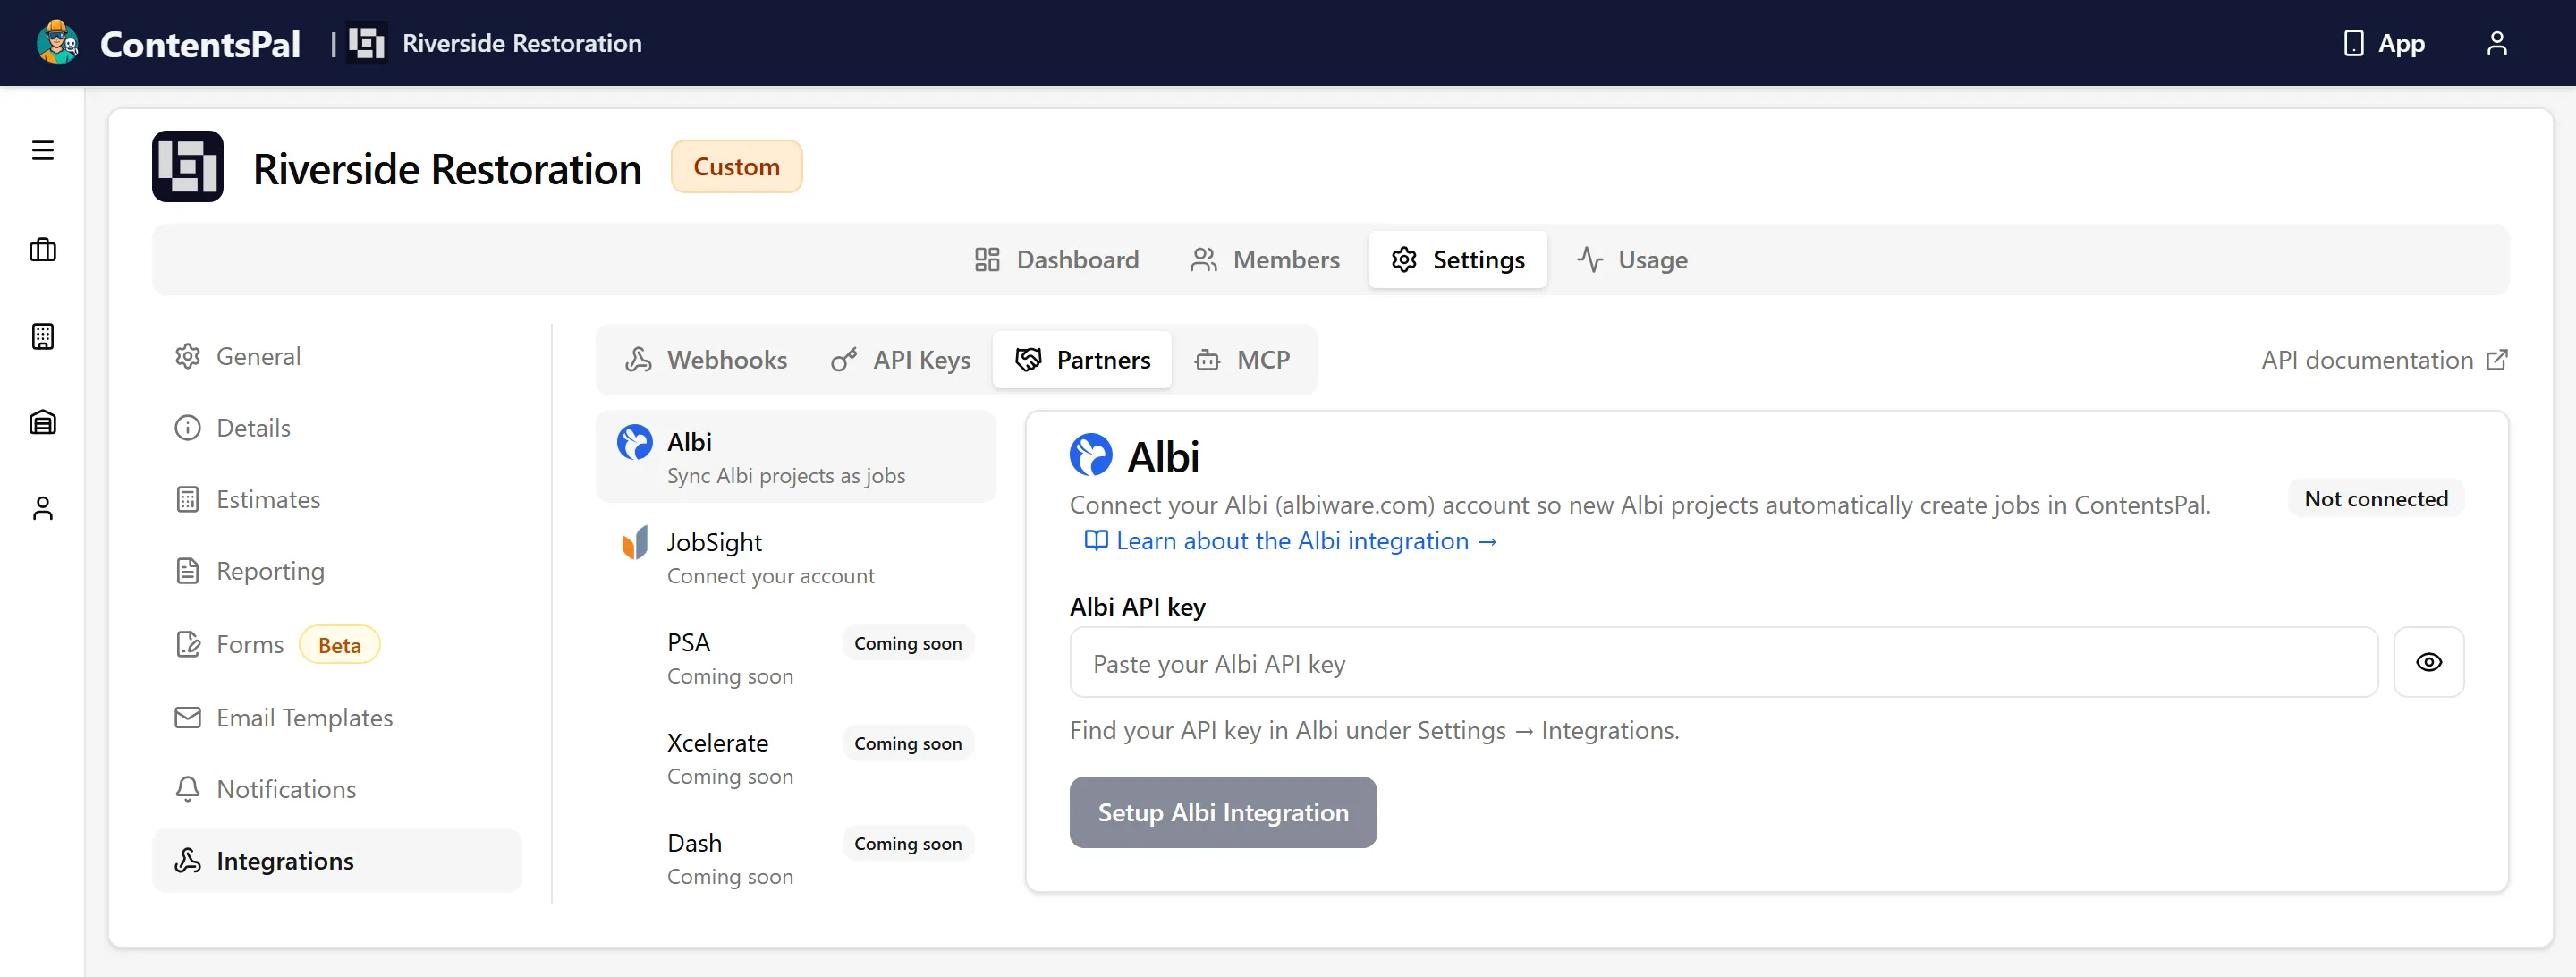Select Integrations in settings menu
Image resolution: width=2576 pixels, height=977 pixels.
point(337,861)
